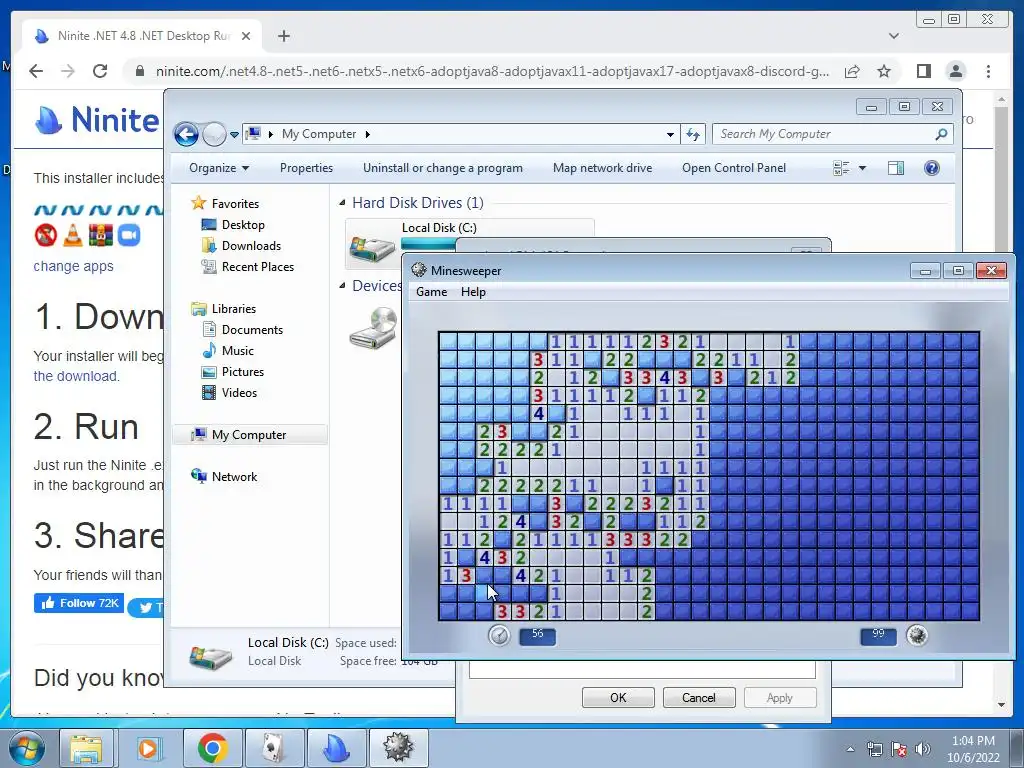1024x768 pixels.
Task: Toggle the Chrome side panel icon
Action: tap(923, 71)
